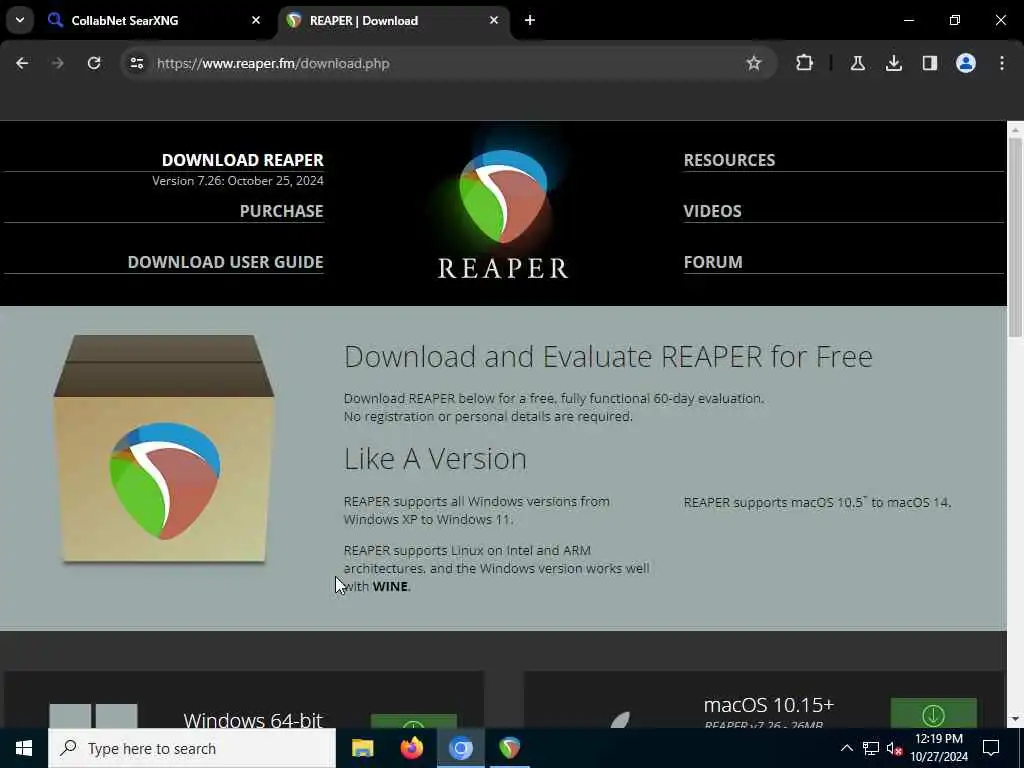Click the Windows 64-bit download heading
The image size is (1024, 768).
253,720
